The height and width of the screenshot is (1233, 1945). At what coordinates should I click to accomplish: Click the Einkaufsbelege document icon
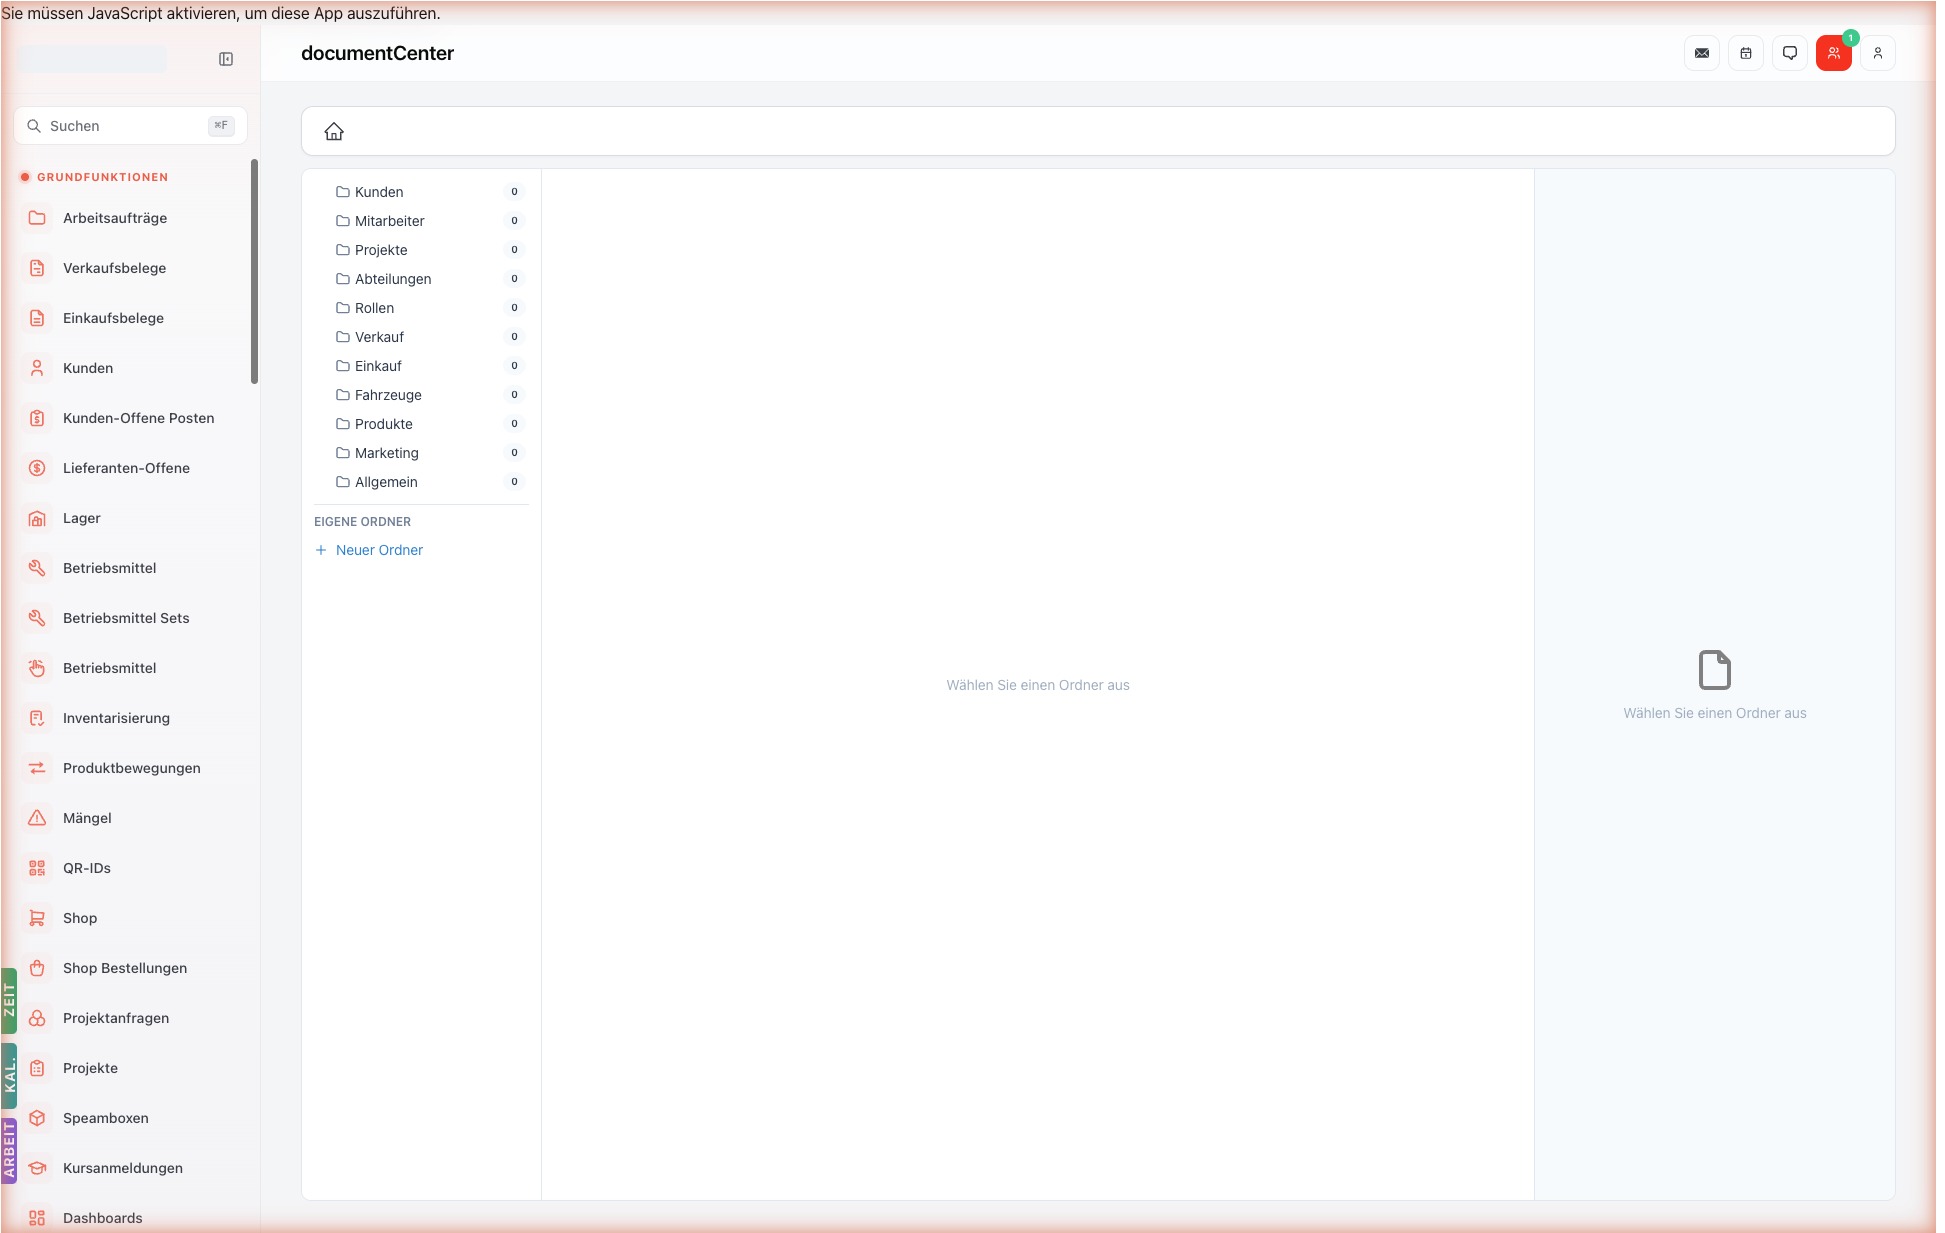tap(37, 318)
